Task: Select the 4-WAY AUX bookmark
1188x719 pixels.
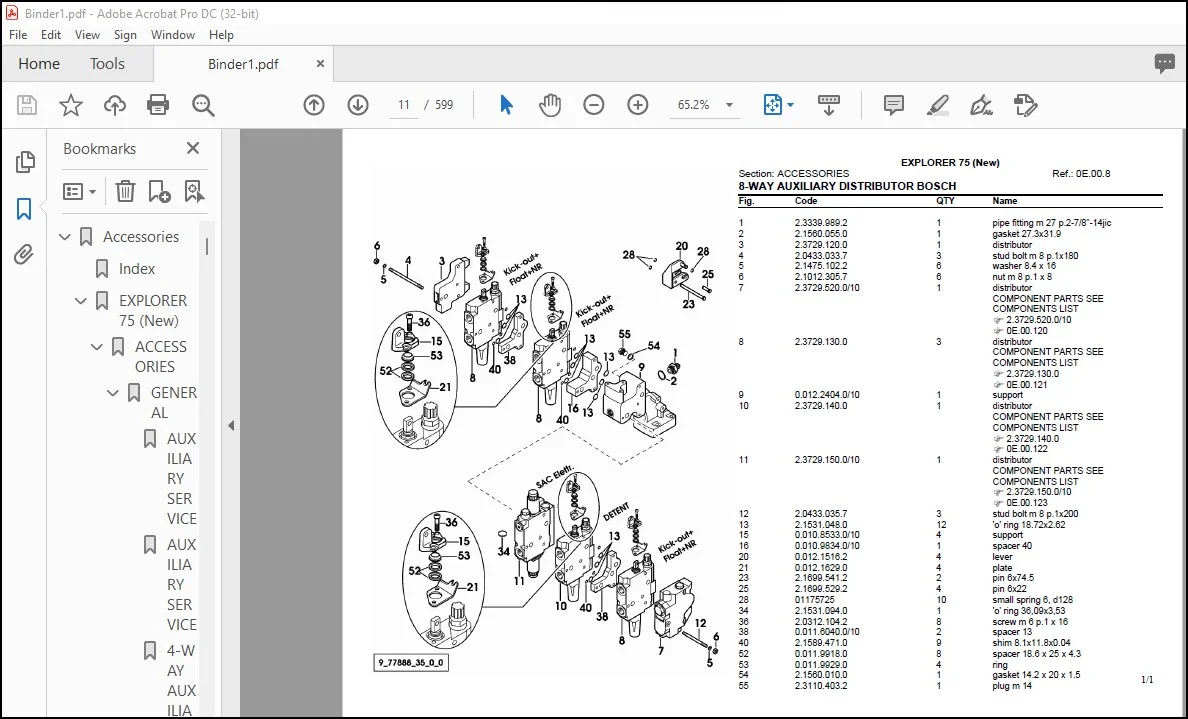Action: tap(182, 680)
